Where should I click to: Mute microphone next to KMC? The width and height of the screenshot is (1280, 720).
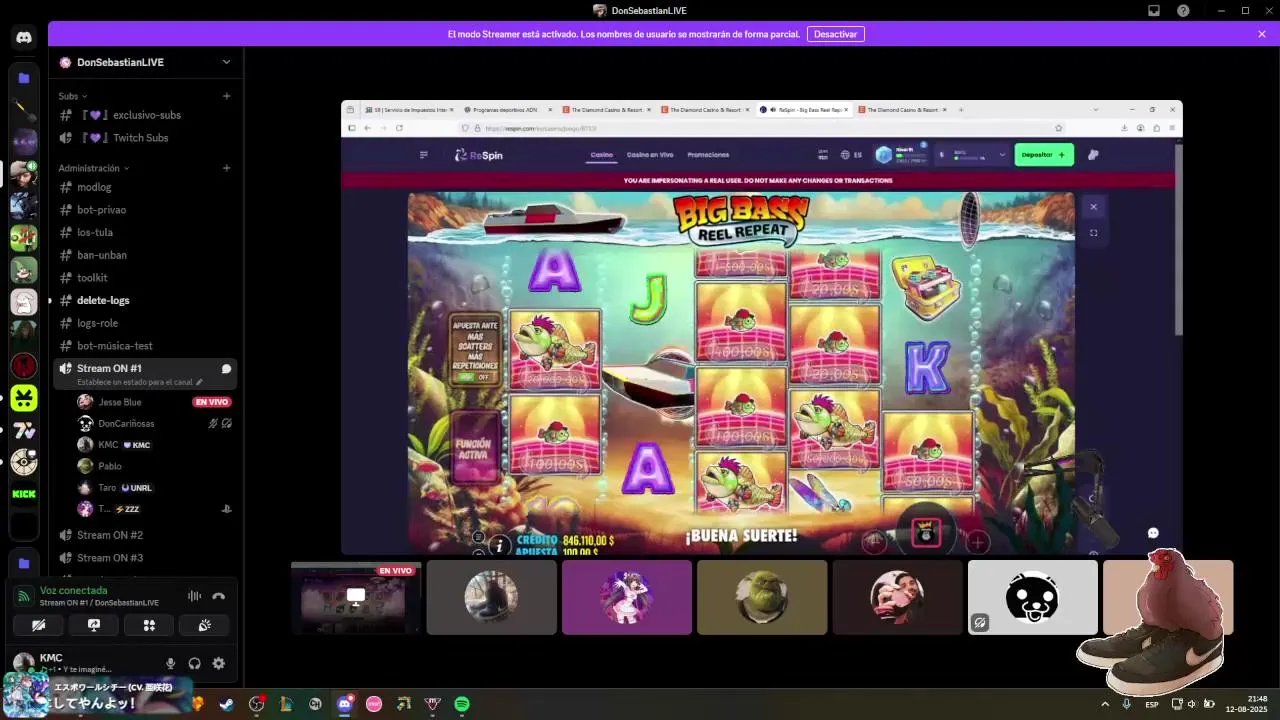click(170, 663)
